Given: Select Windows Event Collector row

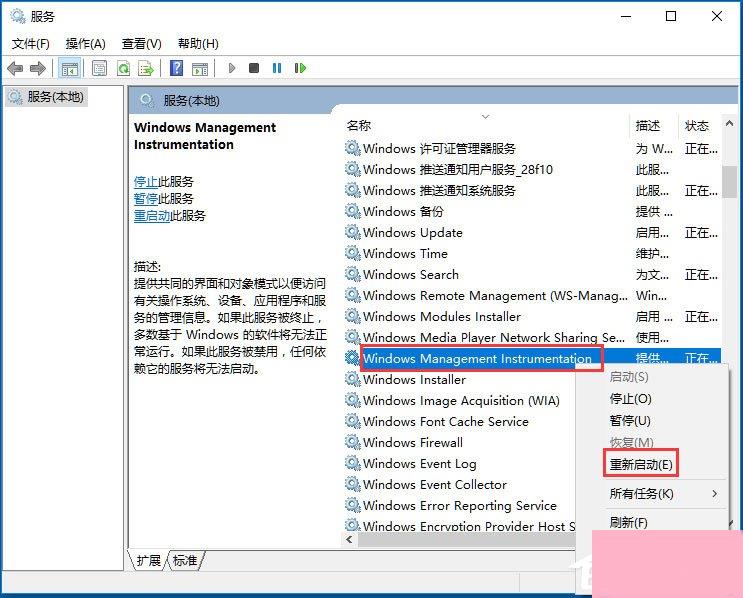Looking at the screenshot, I should pos(460,484).
